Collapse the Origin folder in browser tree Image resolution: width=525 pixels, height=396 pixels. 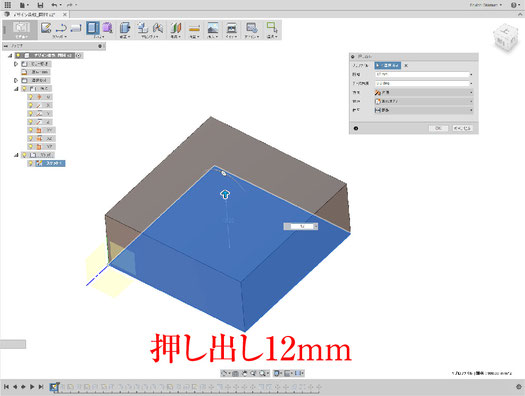[16, 89]
